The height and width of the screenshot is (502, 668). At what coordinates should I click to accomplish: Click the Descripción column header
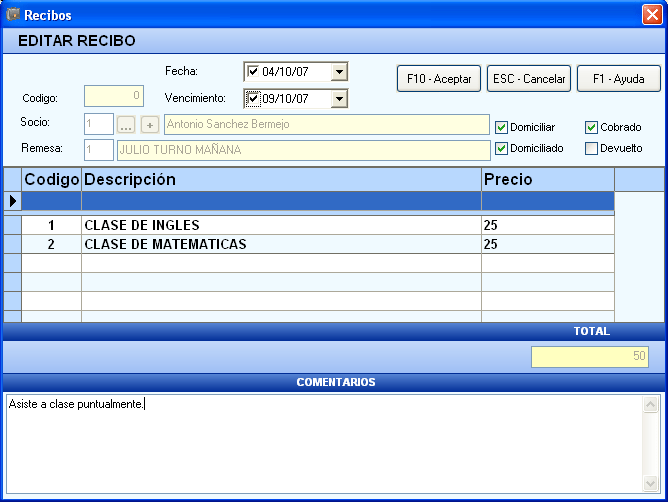tap(281, 179)
